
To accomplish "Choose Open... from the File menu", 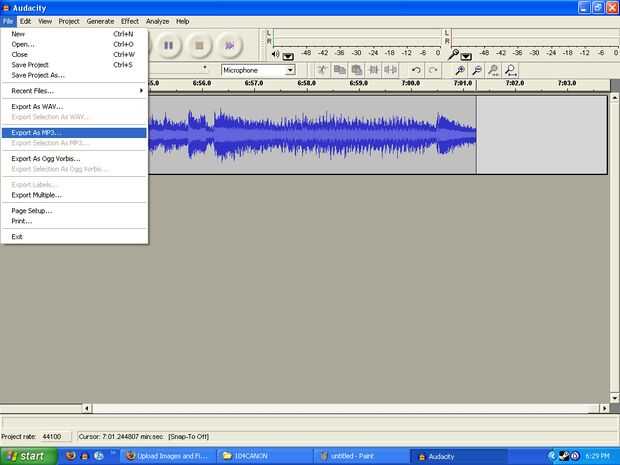I will coord(74,44).
